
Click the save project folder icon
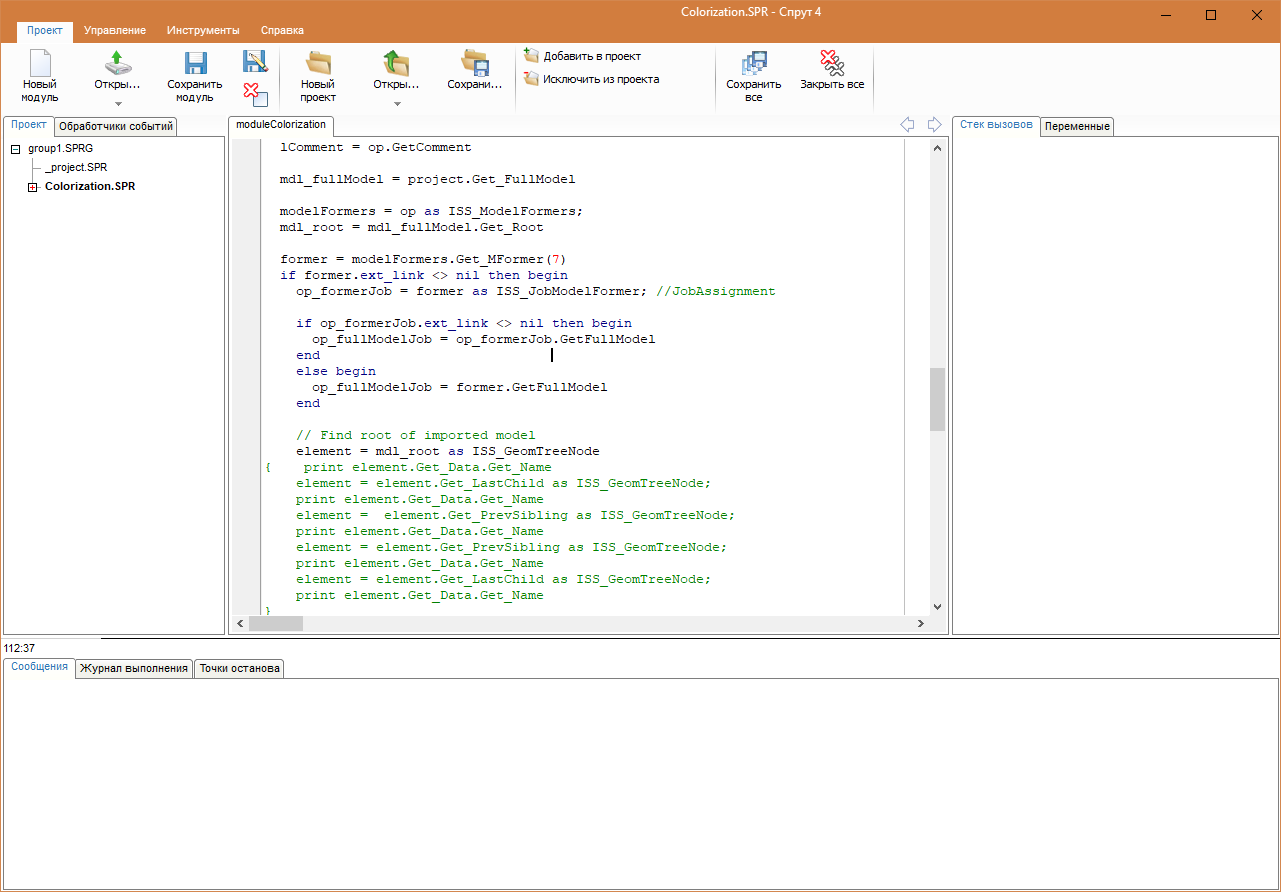474,64
